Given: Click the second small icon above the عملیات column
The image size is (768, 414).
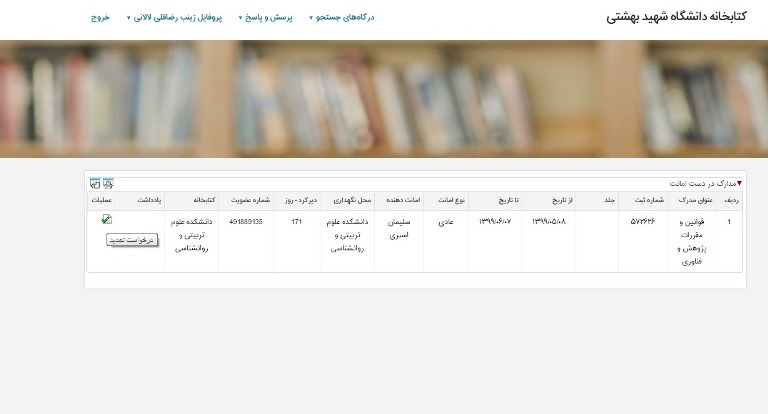Looking at the screenshot, I should coord(108,183).
